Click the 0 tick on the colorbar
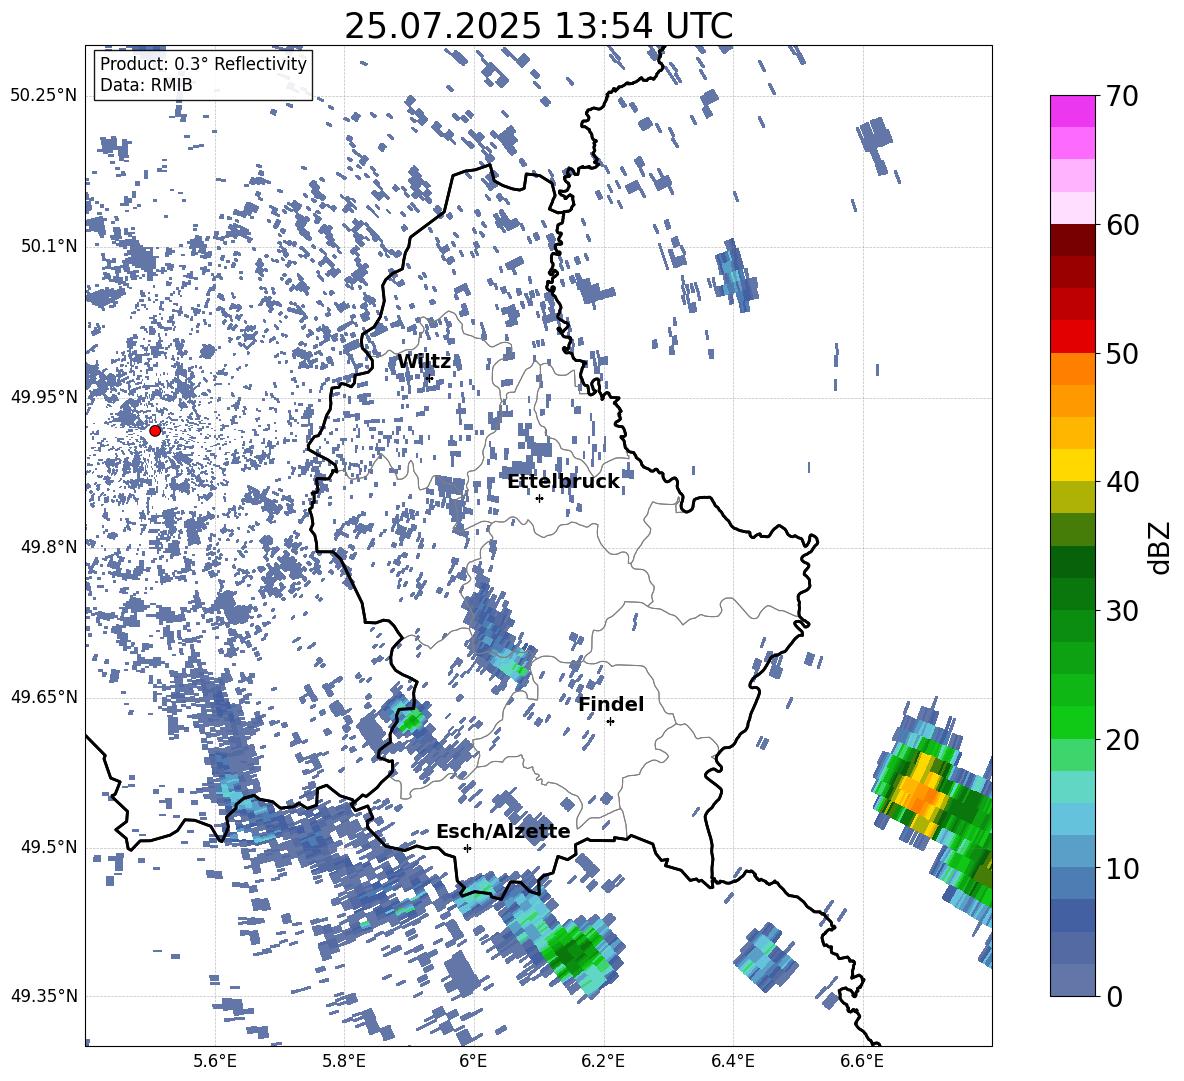1184x1081 pixels. tap(1114, 996)
